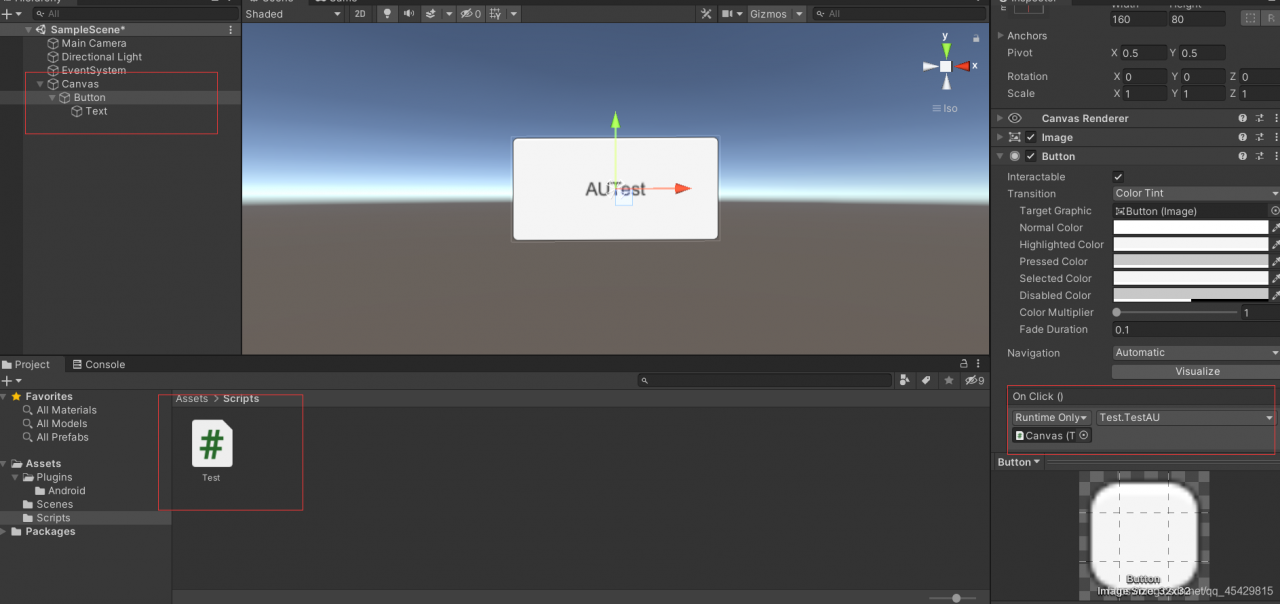1280x604 pixels.
Task: Select the Test script asset
Action: (212, 451)
